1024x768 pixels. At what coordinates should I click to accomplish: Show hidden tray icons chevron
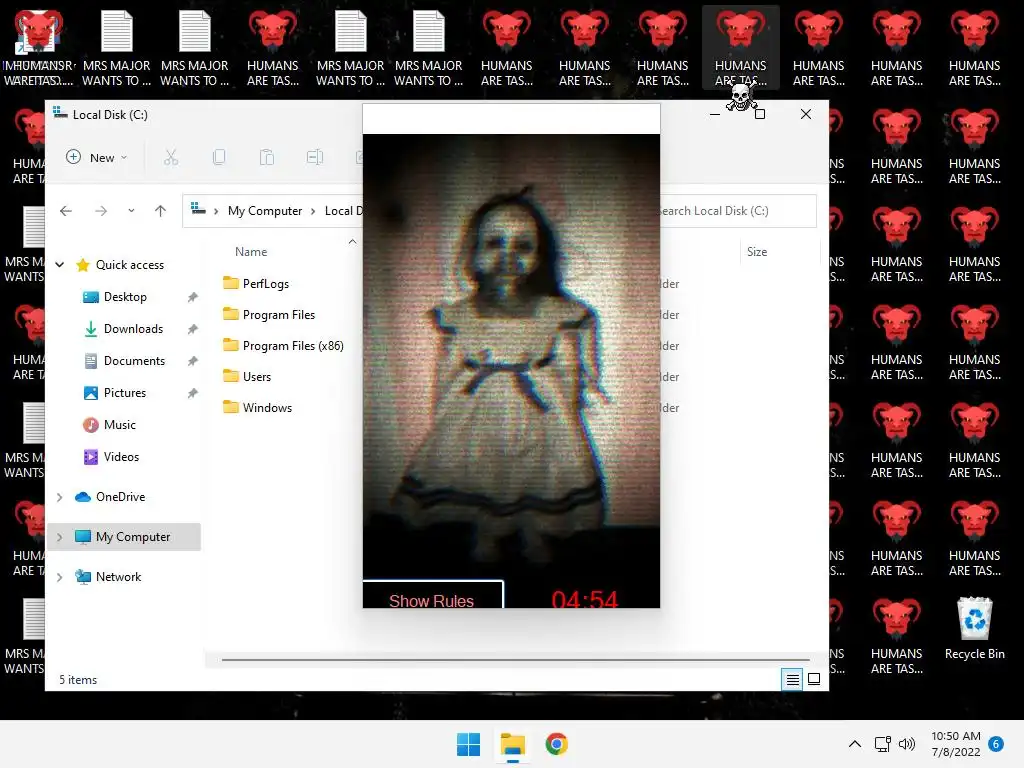coord(855,744)
